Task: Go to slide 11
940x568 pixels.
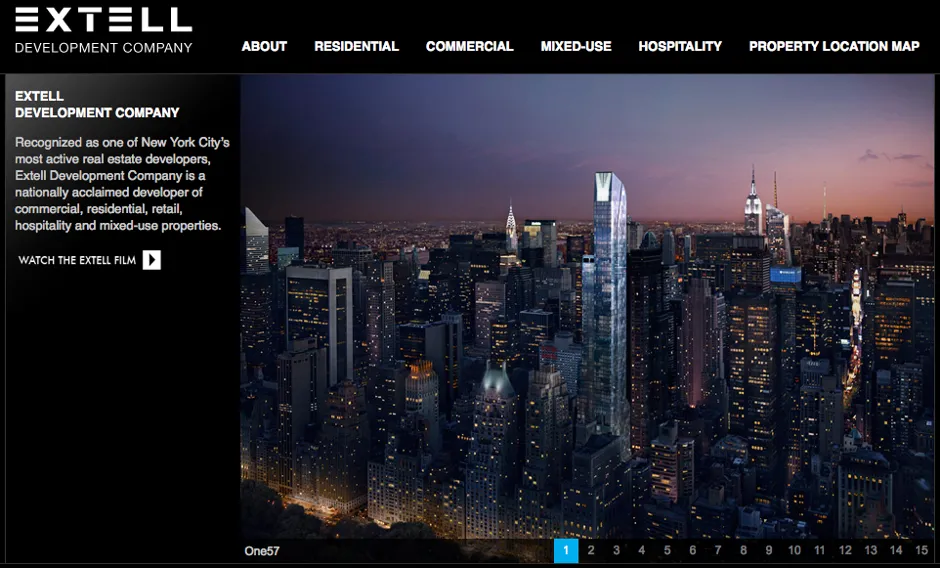Action: pos(820,551)
